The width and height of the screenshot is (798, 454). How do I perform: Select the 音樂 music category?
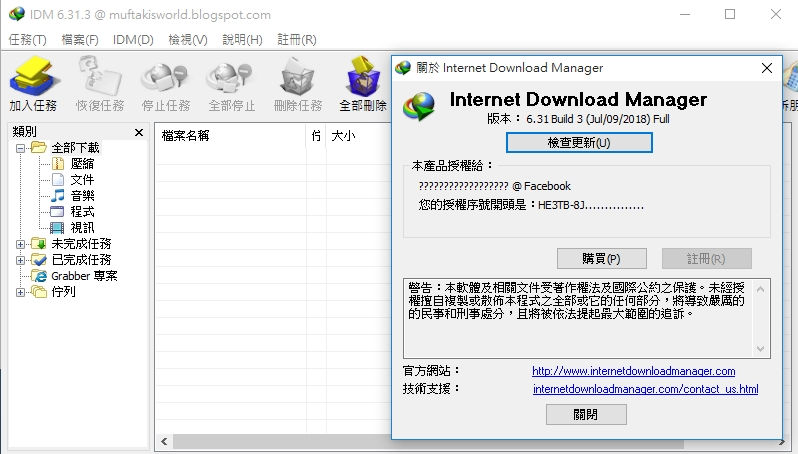tap(82, 195)
